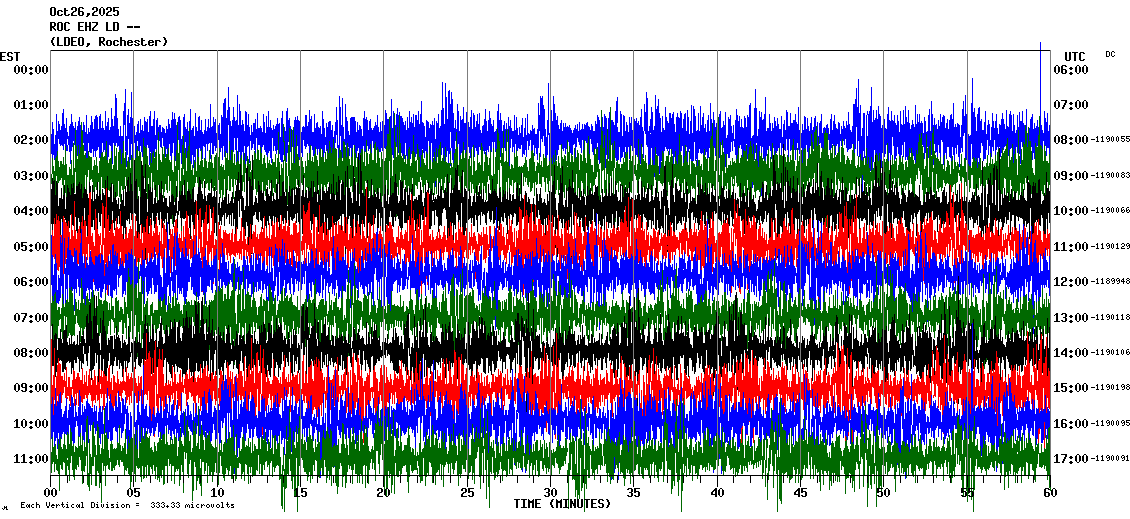Select the EST time label "08:00"
The height and width of the screenshot is (519, 1130).
(x=31, y=352)
